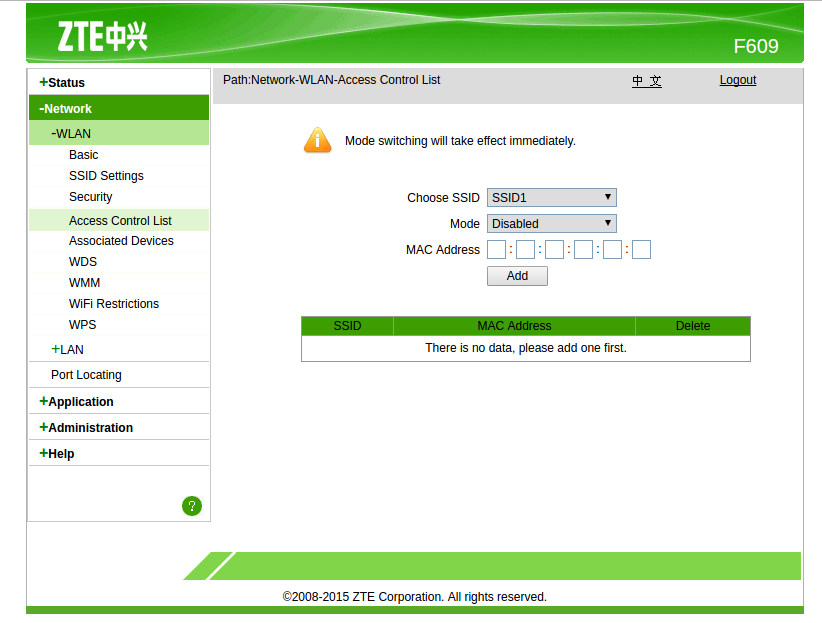822x623 pixels.
Task: Click the ZTE logo in header
Action: click(102, 36)
